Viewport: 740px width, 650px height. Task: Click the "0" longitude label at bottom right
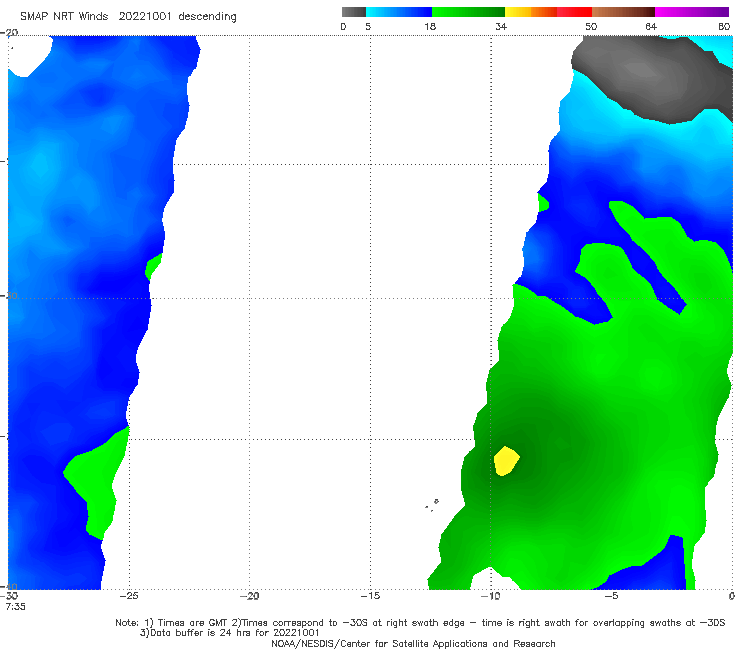point(732,596)
